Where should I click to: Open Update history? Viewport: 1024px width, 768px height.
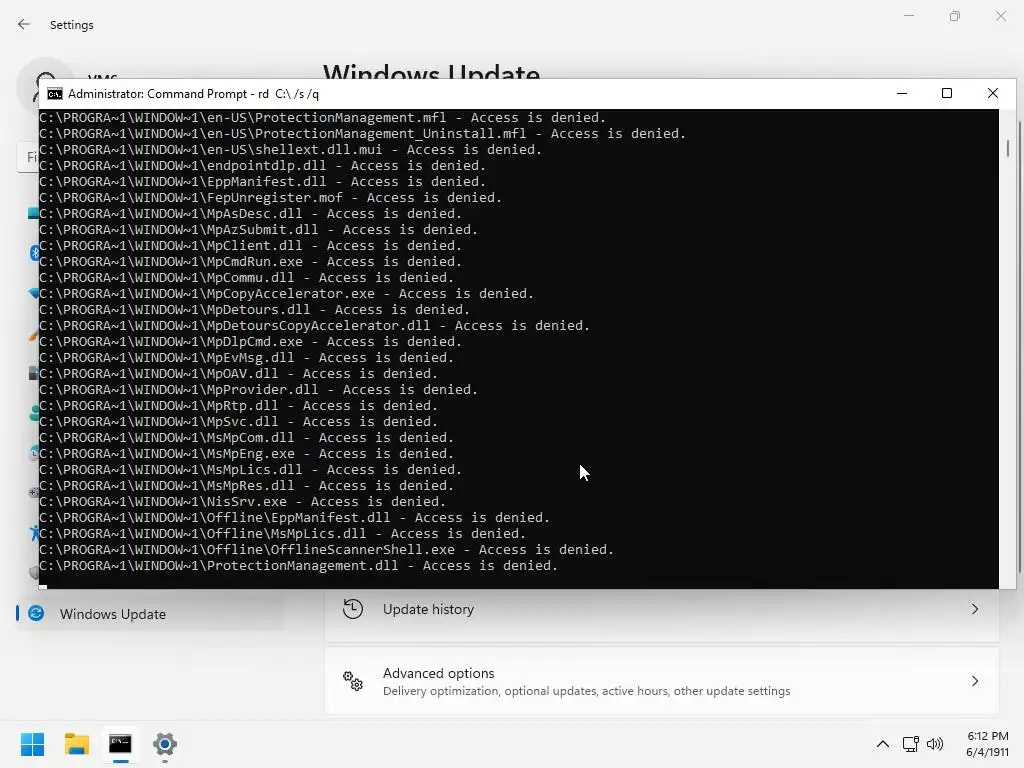(x=662, y=609)
